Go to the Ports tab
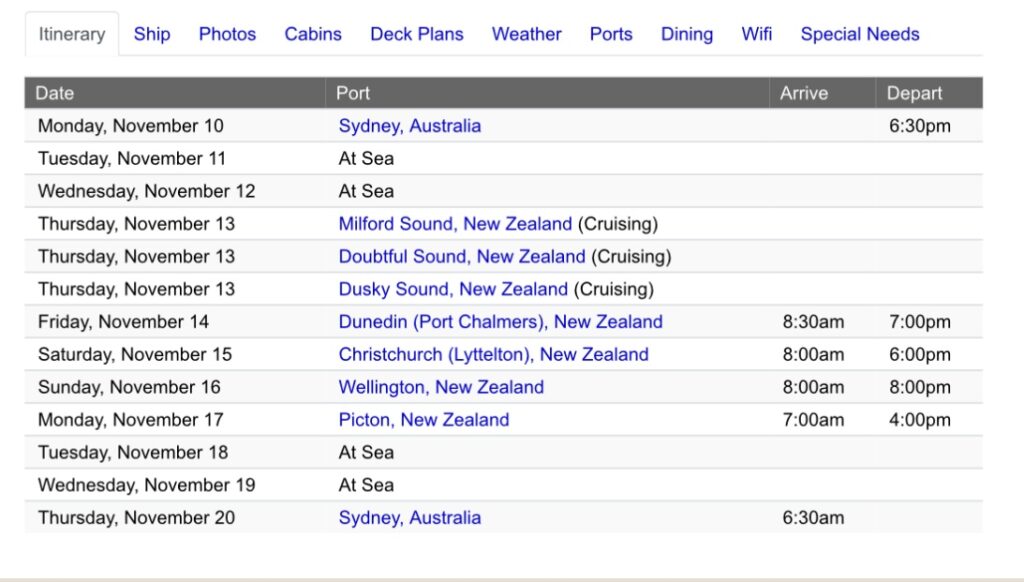 611,34
